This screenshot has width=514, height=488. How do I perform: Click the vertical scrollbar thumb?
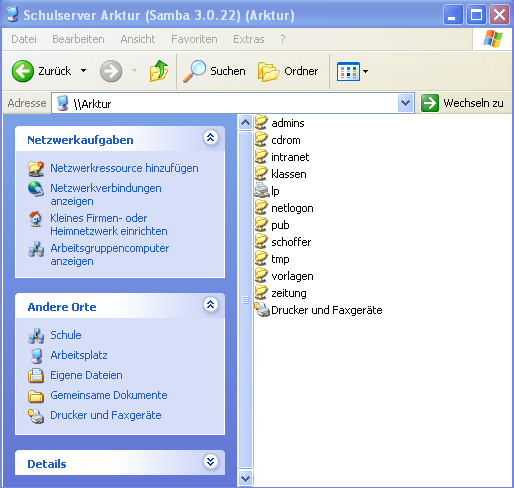(x=245, y=300)
